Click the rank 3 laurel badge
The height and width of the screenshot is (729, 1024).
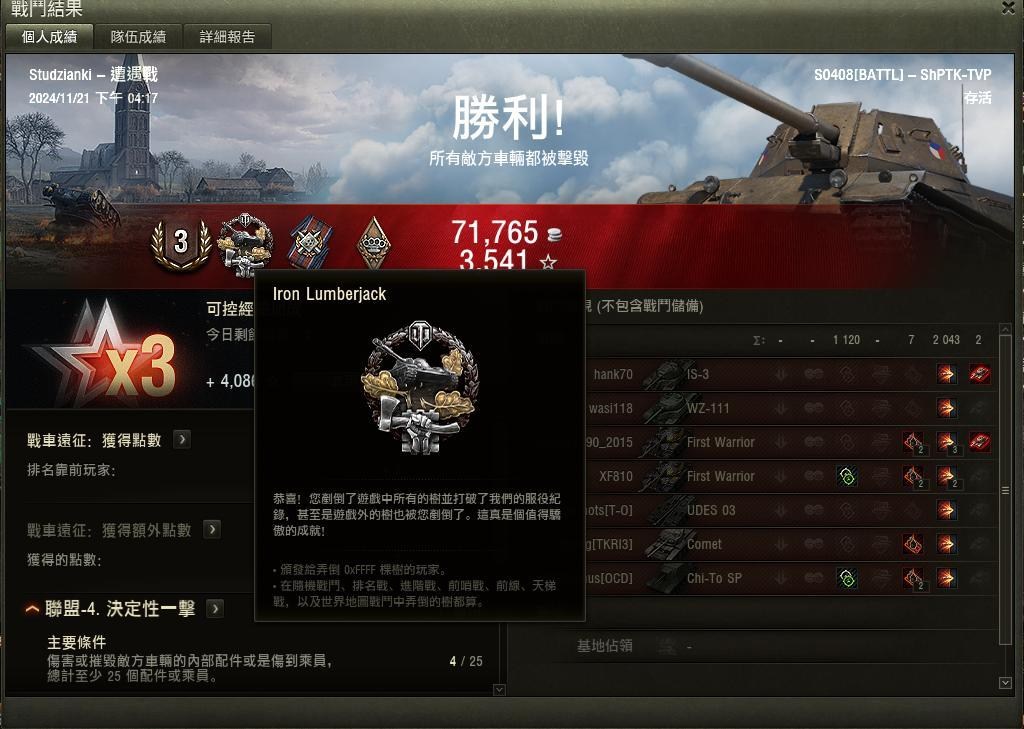click(181, 244)
